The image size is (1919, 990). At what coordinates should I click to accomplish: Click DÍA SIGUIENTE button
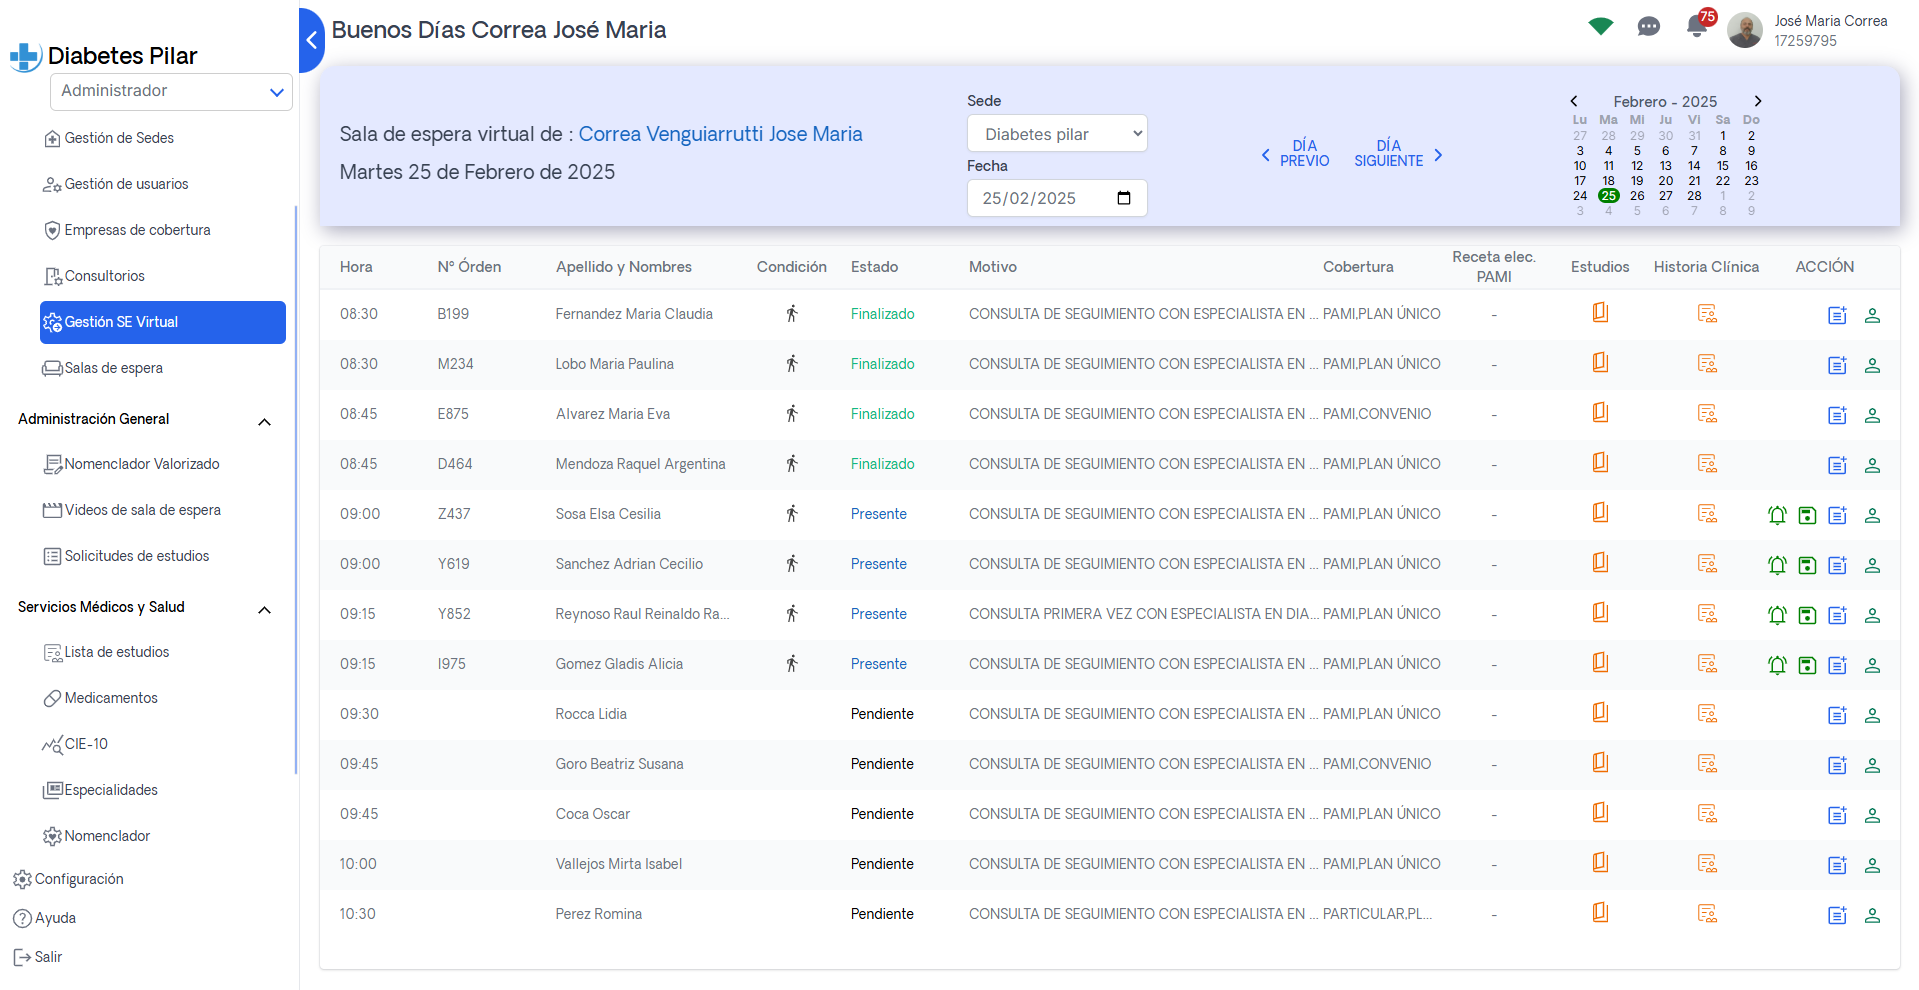pyautogui.click(x=1398, y=153)
